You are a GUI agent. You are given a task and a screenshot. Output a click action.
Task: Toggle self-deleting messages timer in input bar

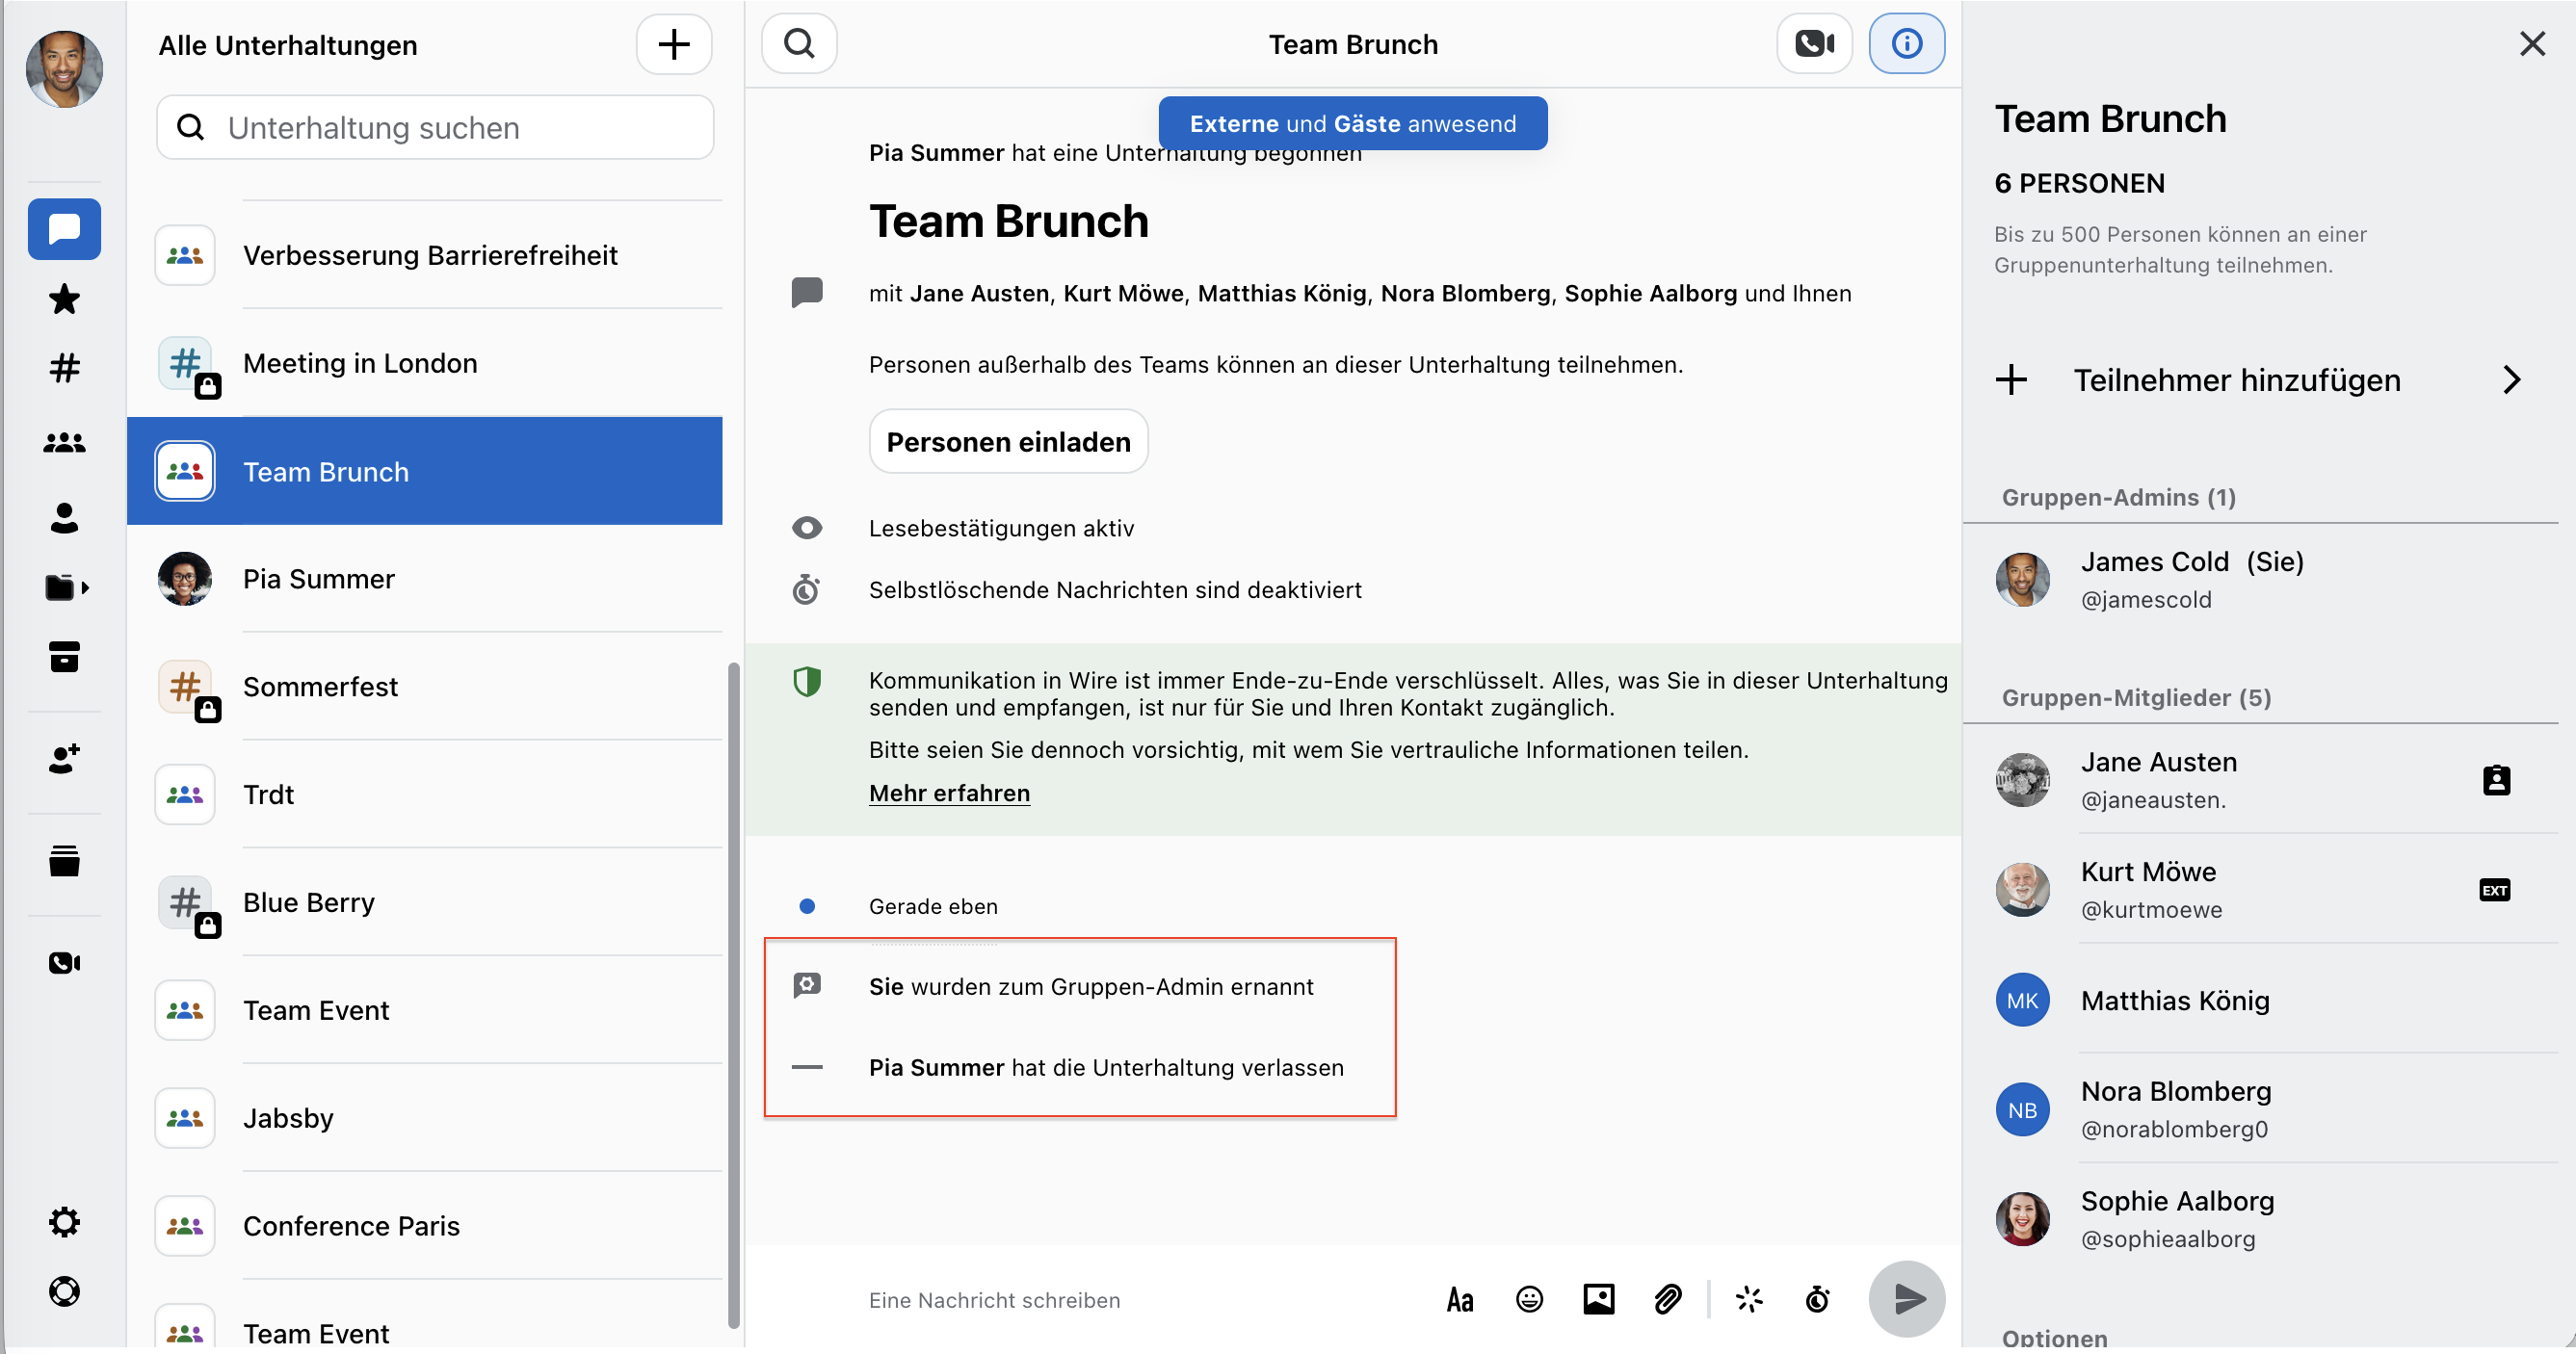click(1817, 1299)
